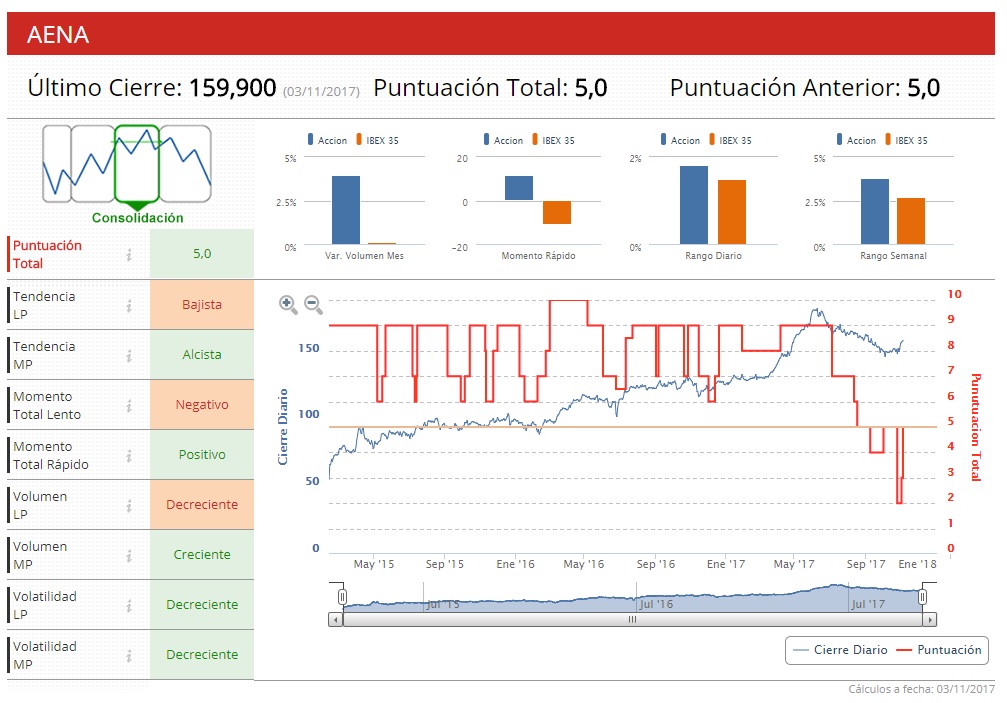Click the navigator scrollbar thumb
Screen dimensions: 1007x703
(x=633, y=620)
